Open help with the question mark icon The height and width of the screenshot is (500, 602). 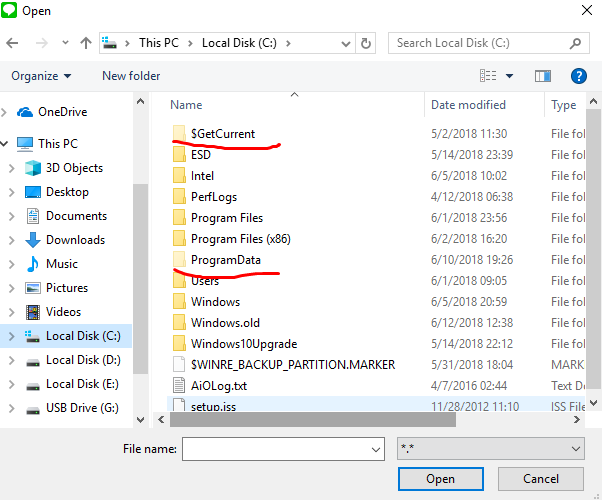(x=579, y=76)
